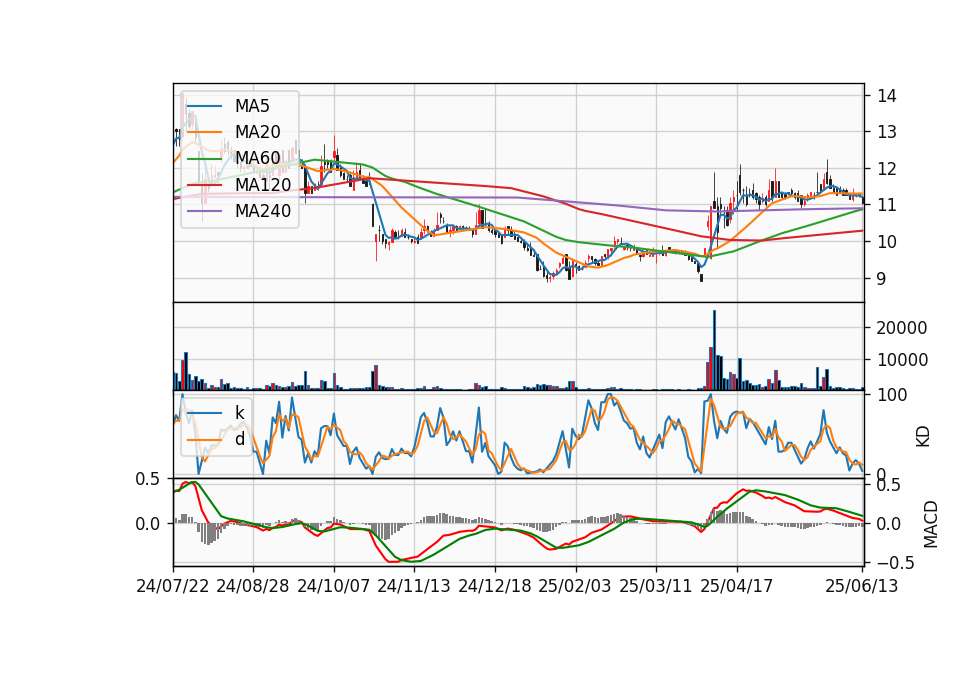Click the blue MA5 legend line sample
The height and width of the screenshot is (690, 960).
204,107
